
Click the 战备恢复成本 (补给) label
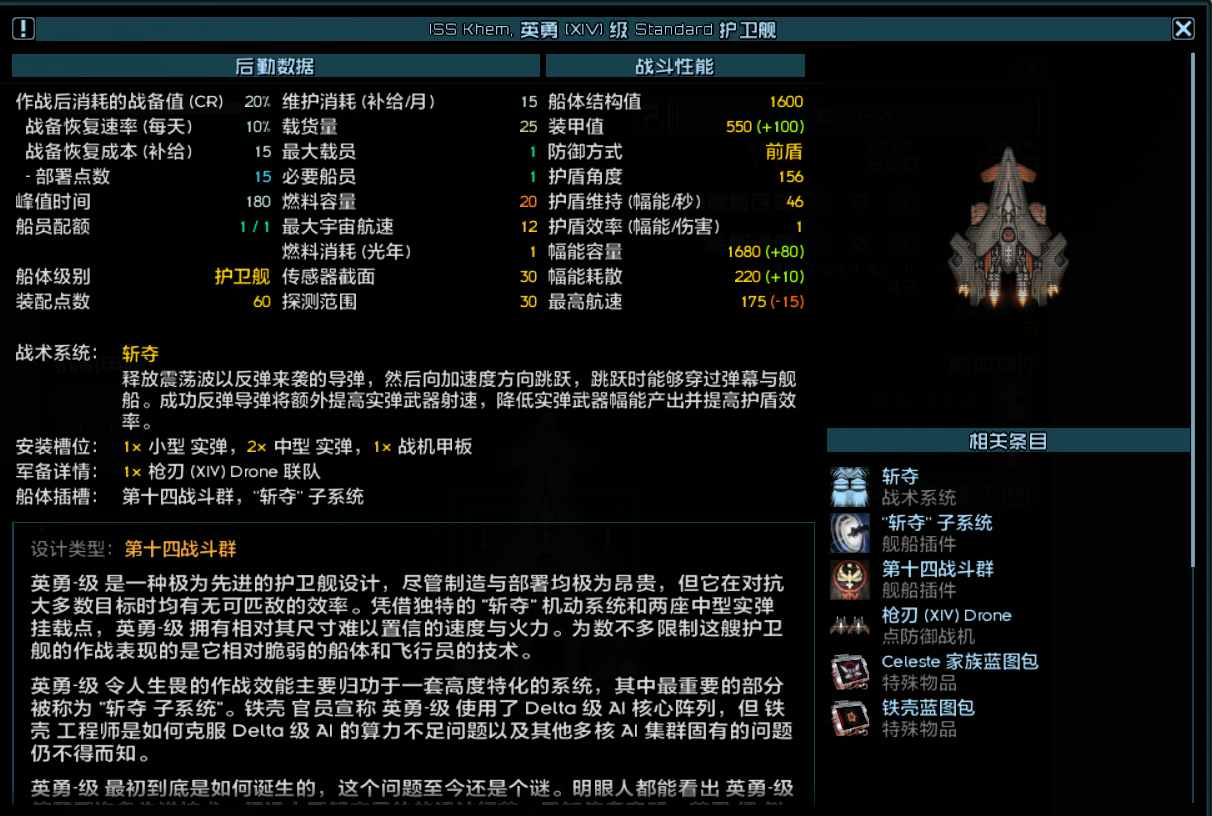point(109,152)
